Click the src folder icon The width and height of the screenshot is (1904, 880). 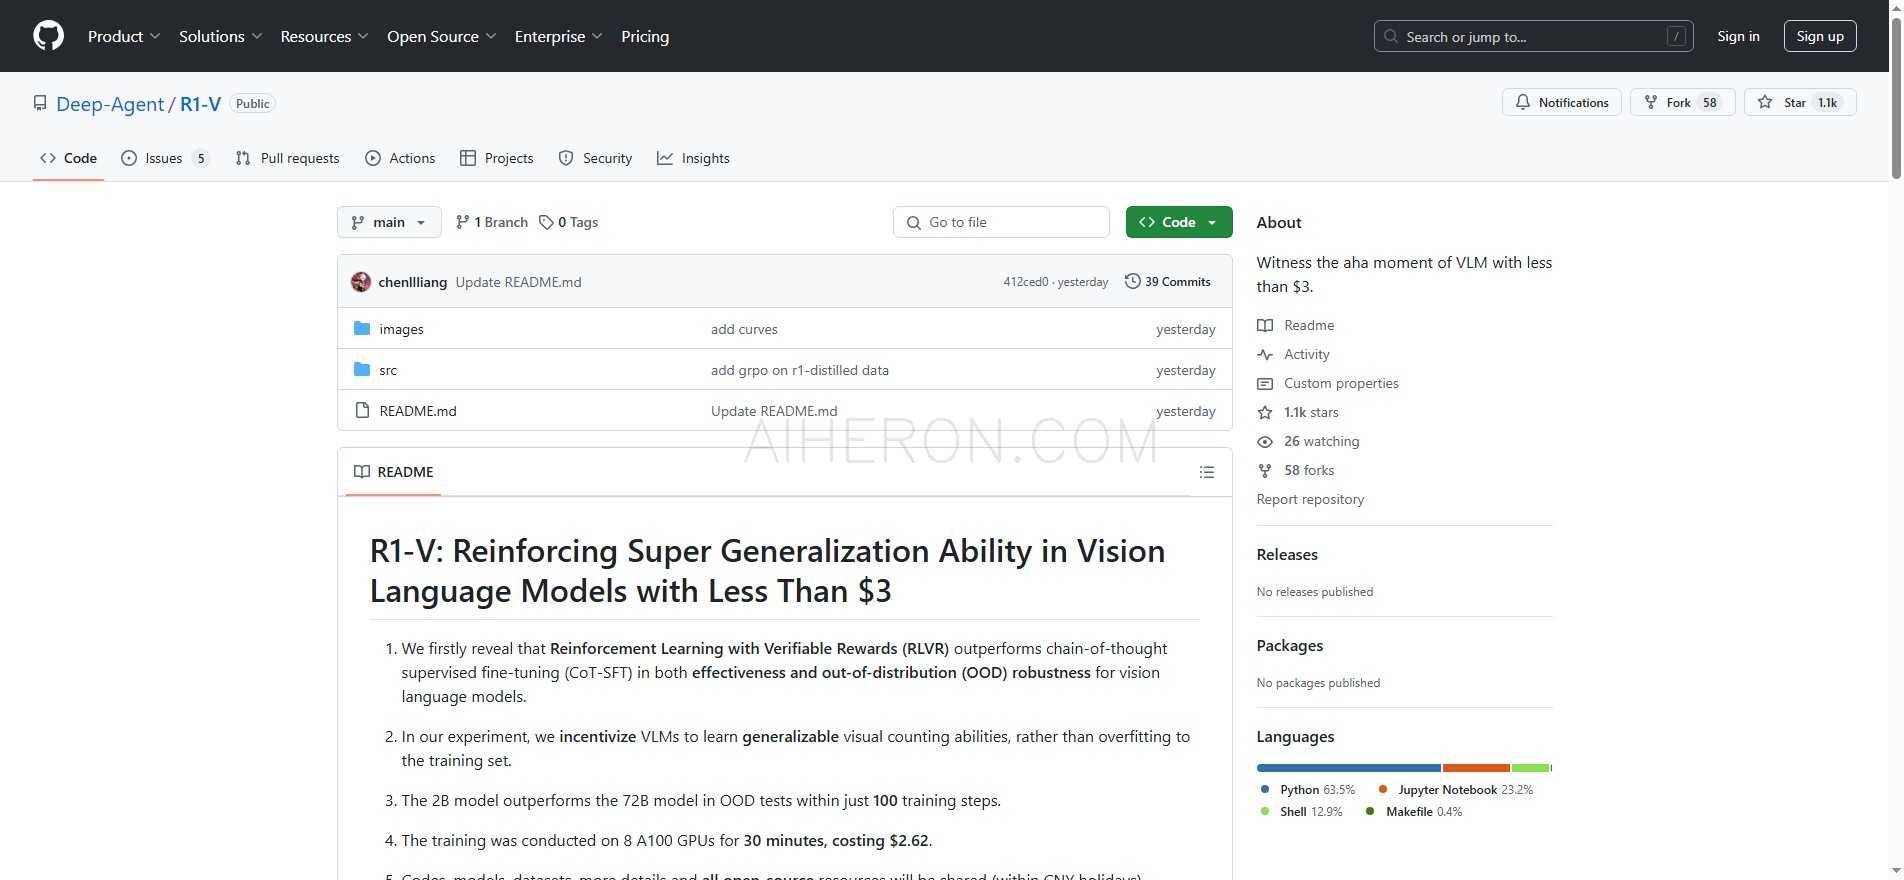click(362, 370)
